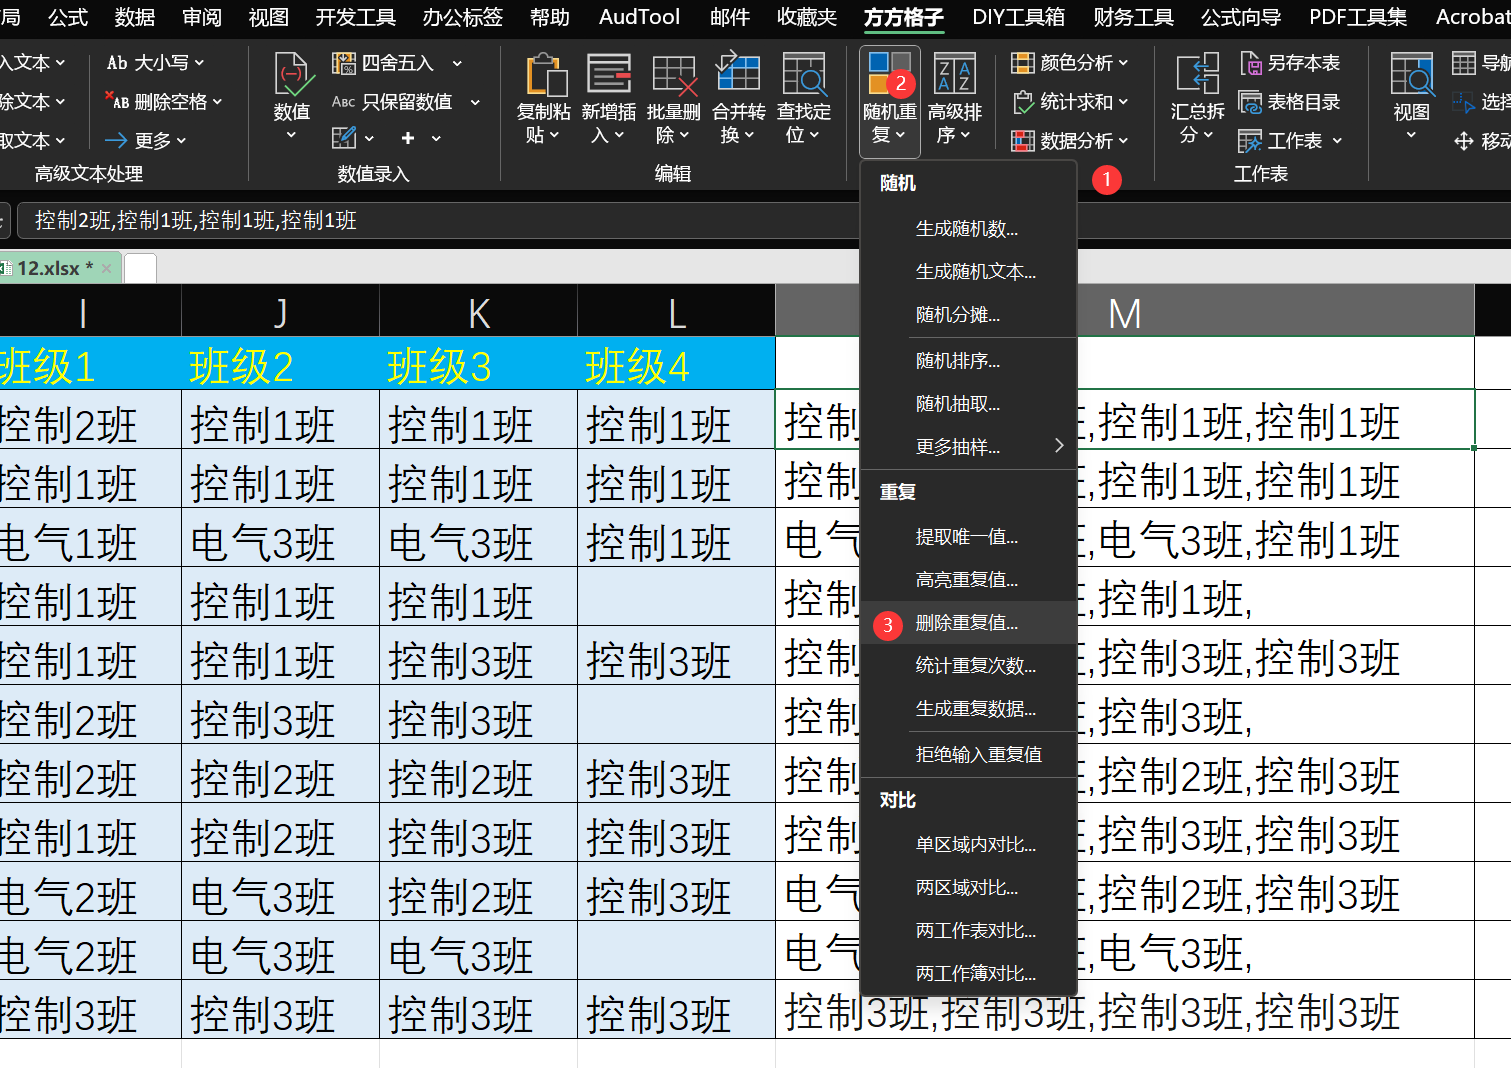The width and height of the screenshot is (1511, 1068).
Task: Close the 12.xlsx workbook tab
Action: click(x=106, y=268)
